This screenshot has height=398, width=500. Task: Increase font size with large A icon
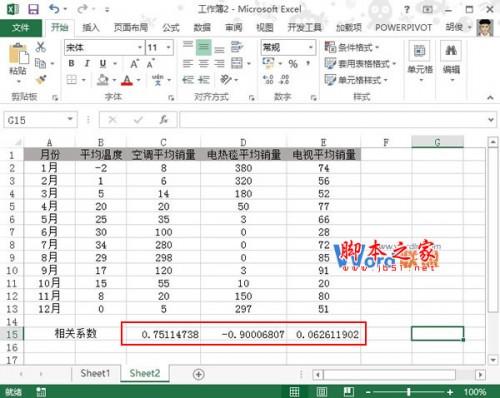point(134,63)
